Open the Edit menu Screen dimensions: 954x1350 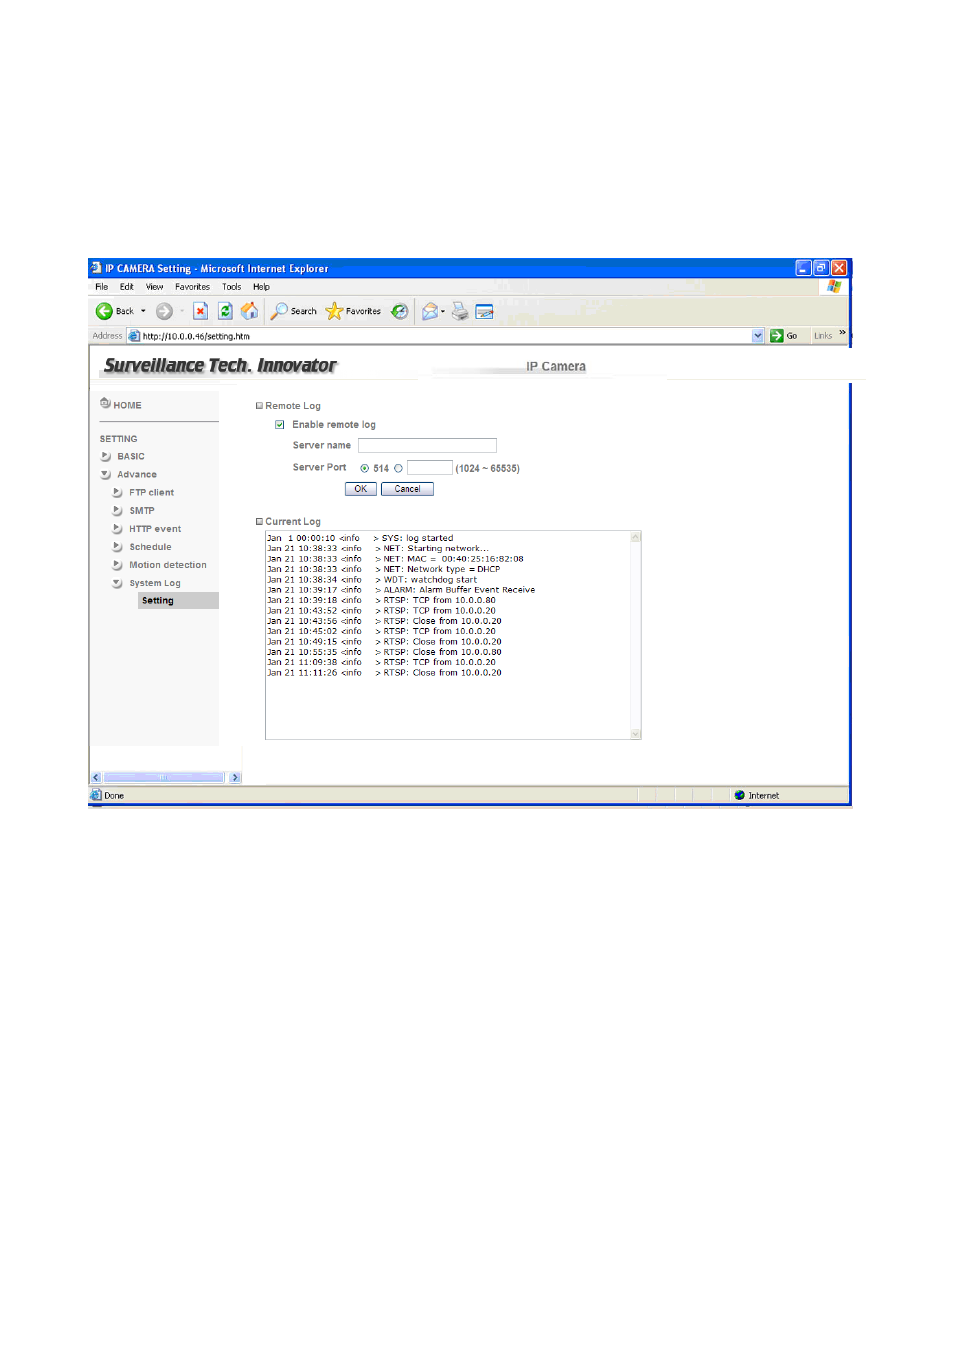[127, 287]
